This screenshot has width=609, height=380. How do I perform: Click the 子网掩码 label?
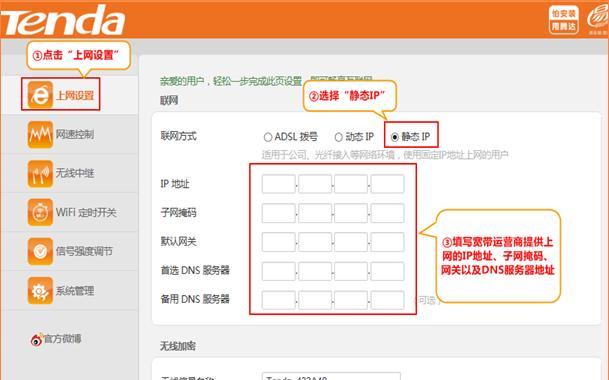tap(179, 213)
